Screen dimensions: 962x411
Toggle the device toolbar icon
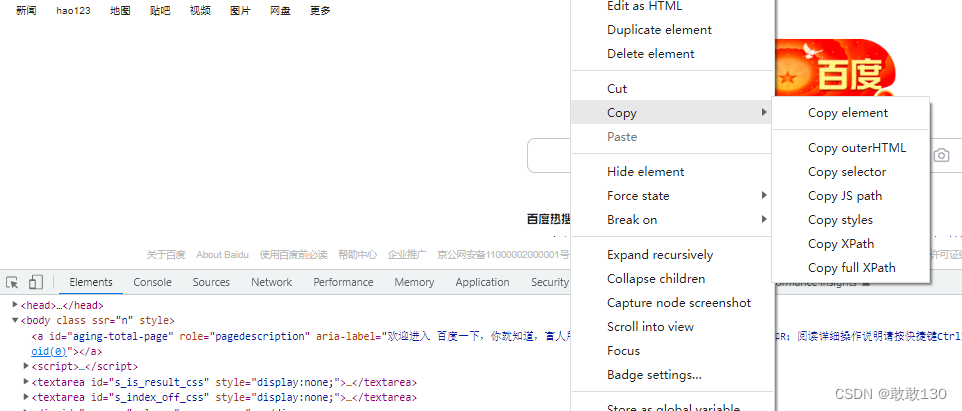36,282
